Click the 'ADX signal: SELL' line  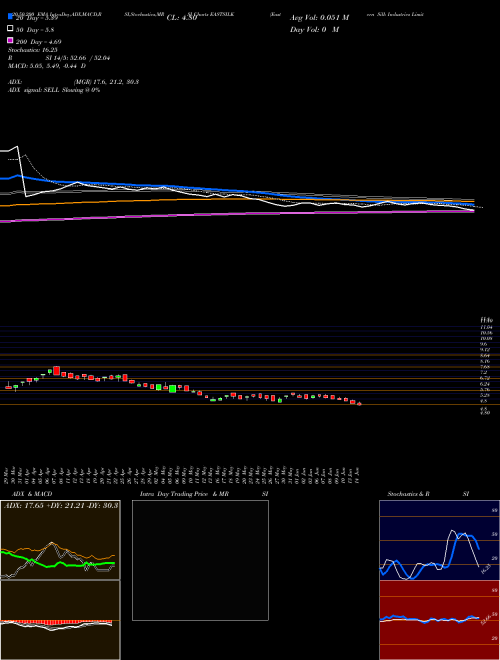[54, 90]
